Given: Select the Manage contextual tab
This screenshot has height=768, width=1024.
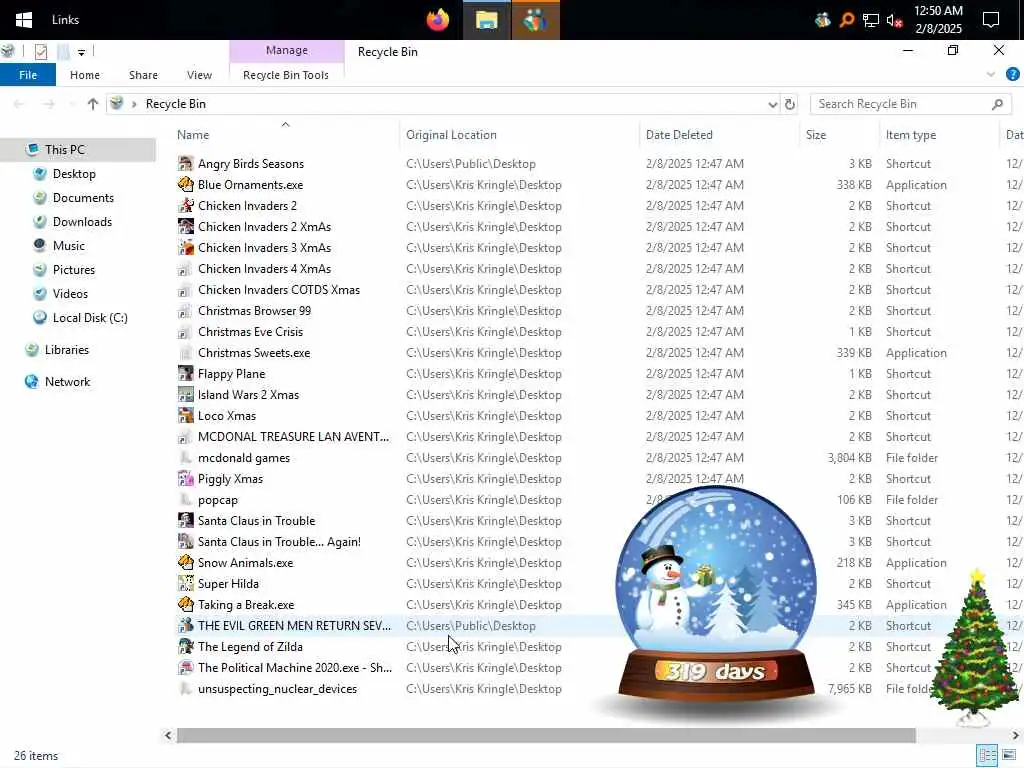Looking at the screenshot, I should [287, 51].
